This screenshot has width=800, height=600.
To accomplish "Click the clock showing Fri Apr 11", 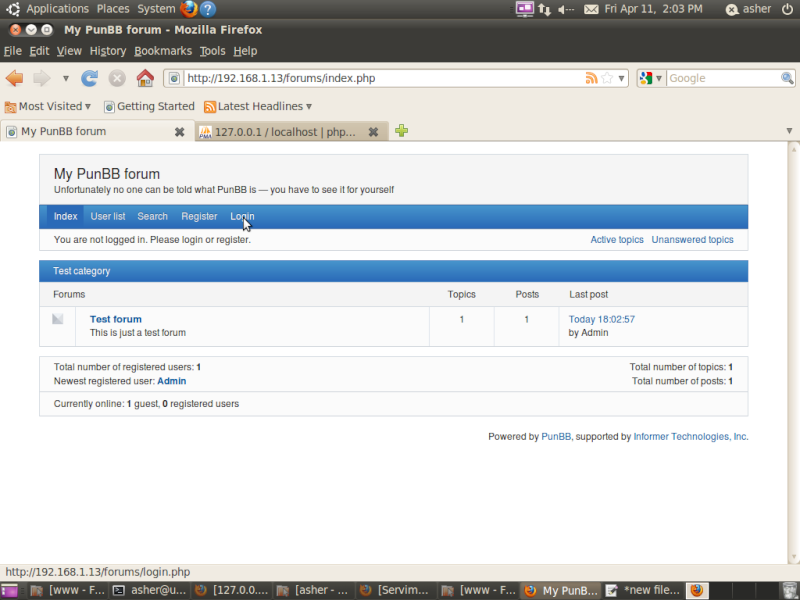I will (653, 9).
